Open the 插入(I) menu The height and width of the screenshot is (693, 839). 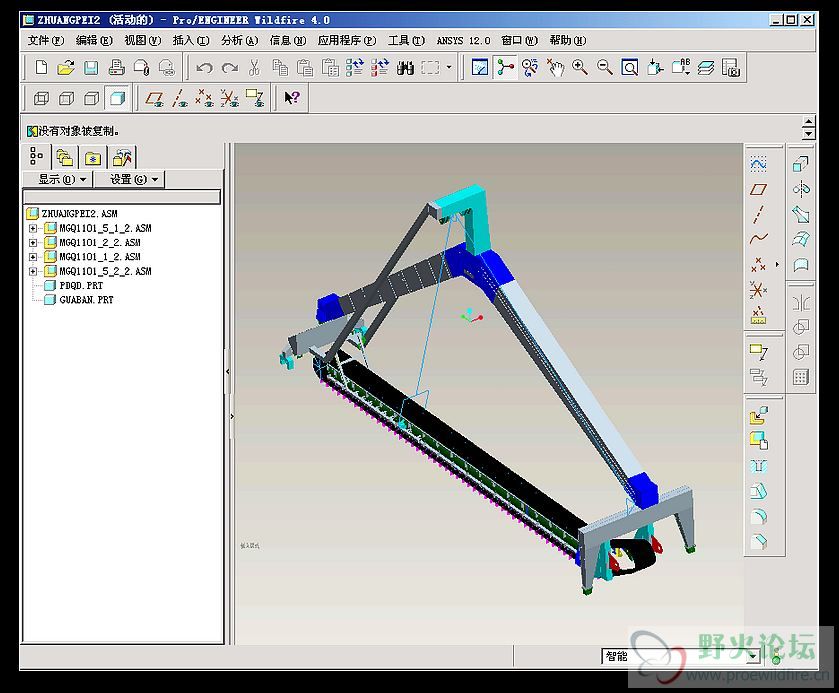pyautogui.click(x=190, y=41)
